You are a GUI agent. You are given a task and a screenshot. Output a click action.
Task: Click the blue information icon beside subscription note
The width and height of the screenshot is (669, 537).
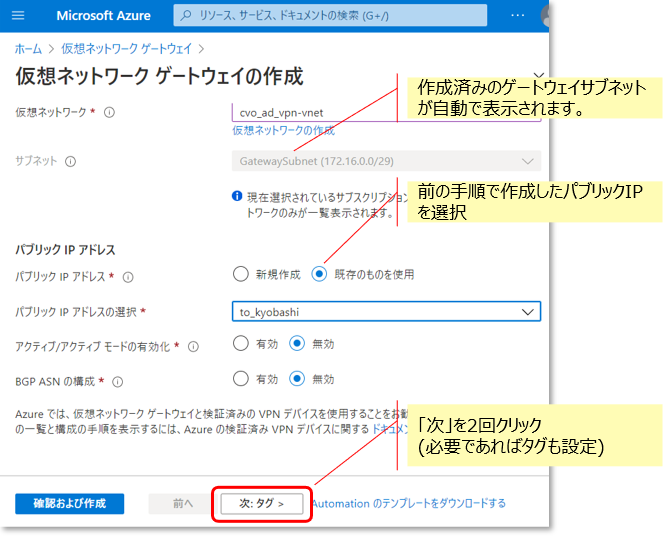237,196
